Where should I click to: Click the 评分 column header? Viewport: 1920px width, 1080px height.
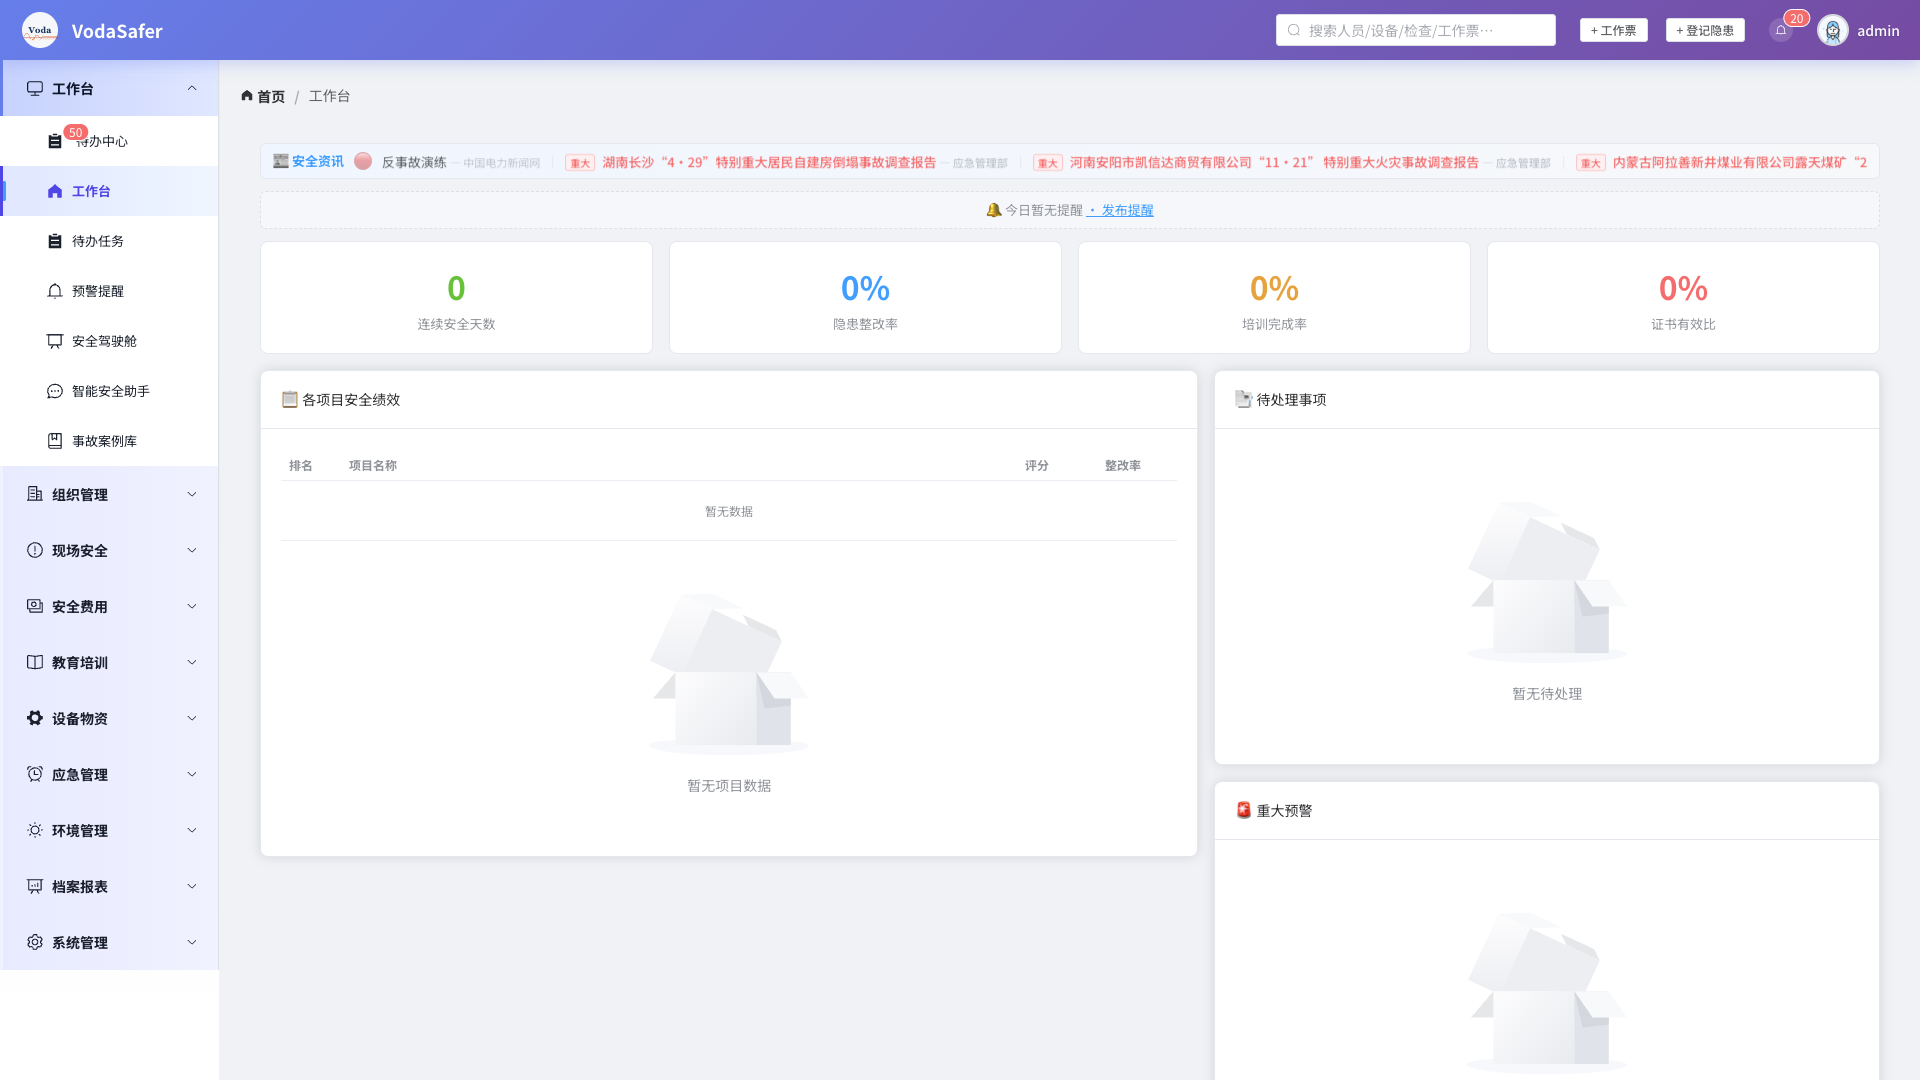[1037, 465]
